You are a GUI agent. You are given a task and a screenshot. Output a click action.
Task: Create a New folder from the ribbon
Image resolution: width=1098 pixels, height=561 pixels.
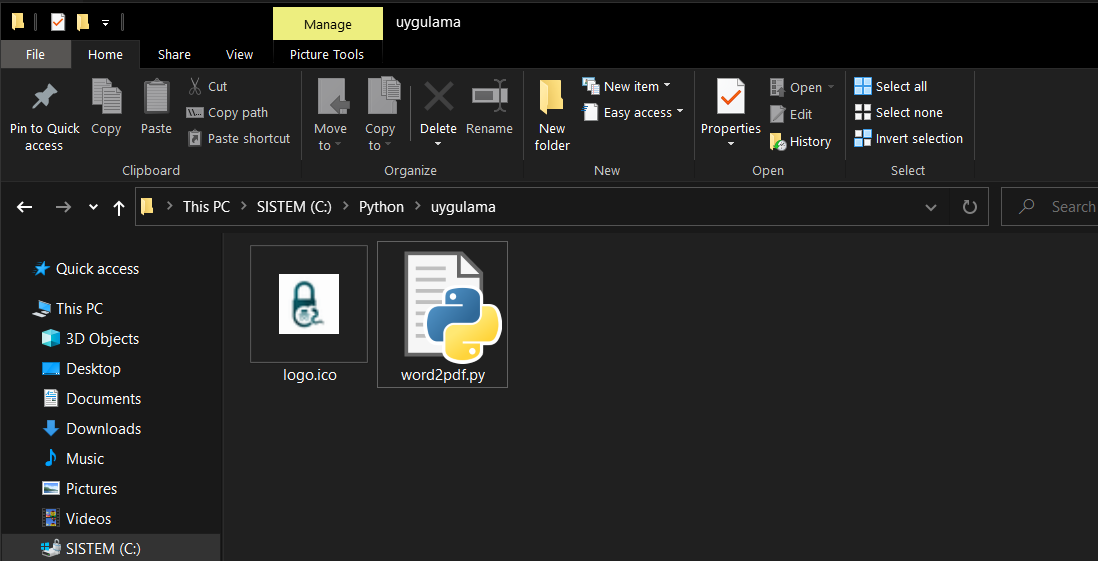pos(552,115)
